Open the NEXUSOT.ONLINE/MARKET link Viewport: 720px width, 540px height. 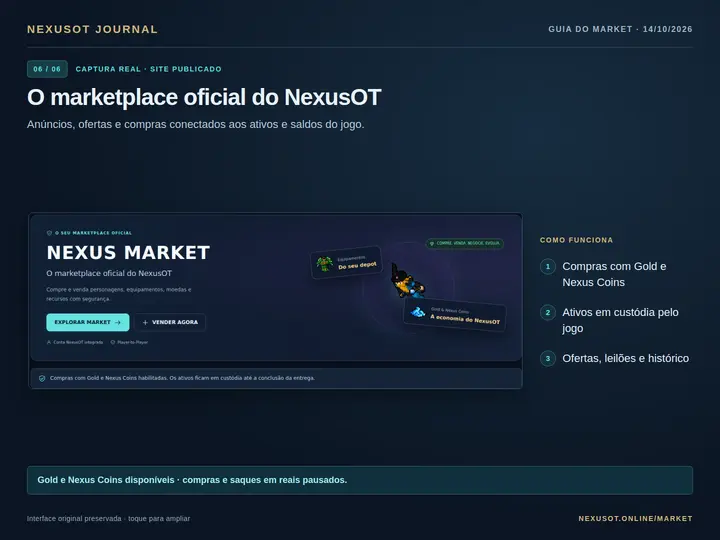click(635, 518)
